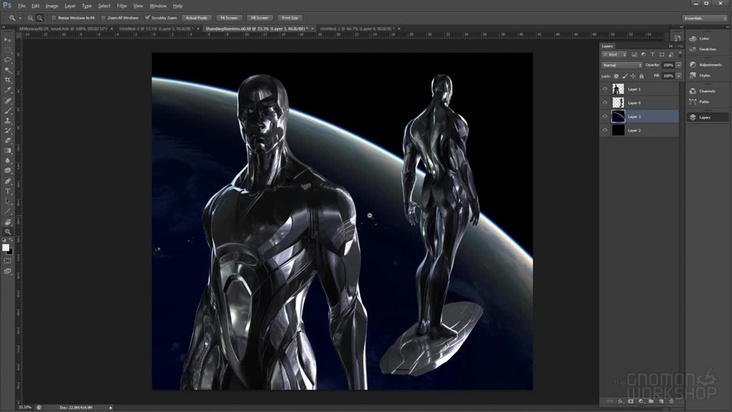Screen dimensions: 732x412
Task: Hide Layer 6 via eye icon
Action: coord(605,103)
